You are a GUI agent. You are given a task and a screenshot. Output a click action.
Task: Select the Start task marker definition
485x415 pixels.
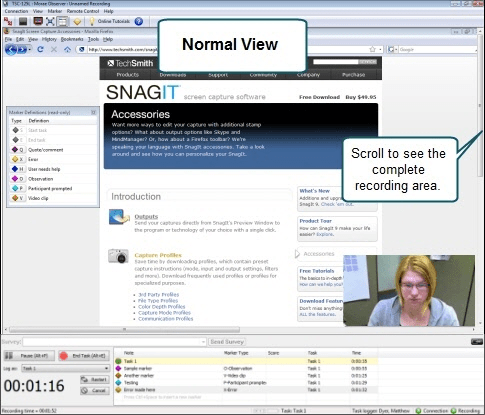(x=53, y=130)
